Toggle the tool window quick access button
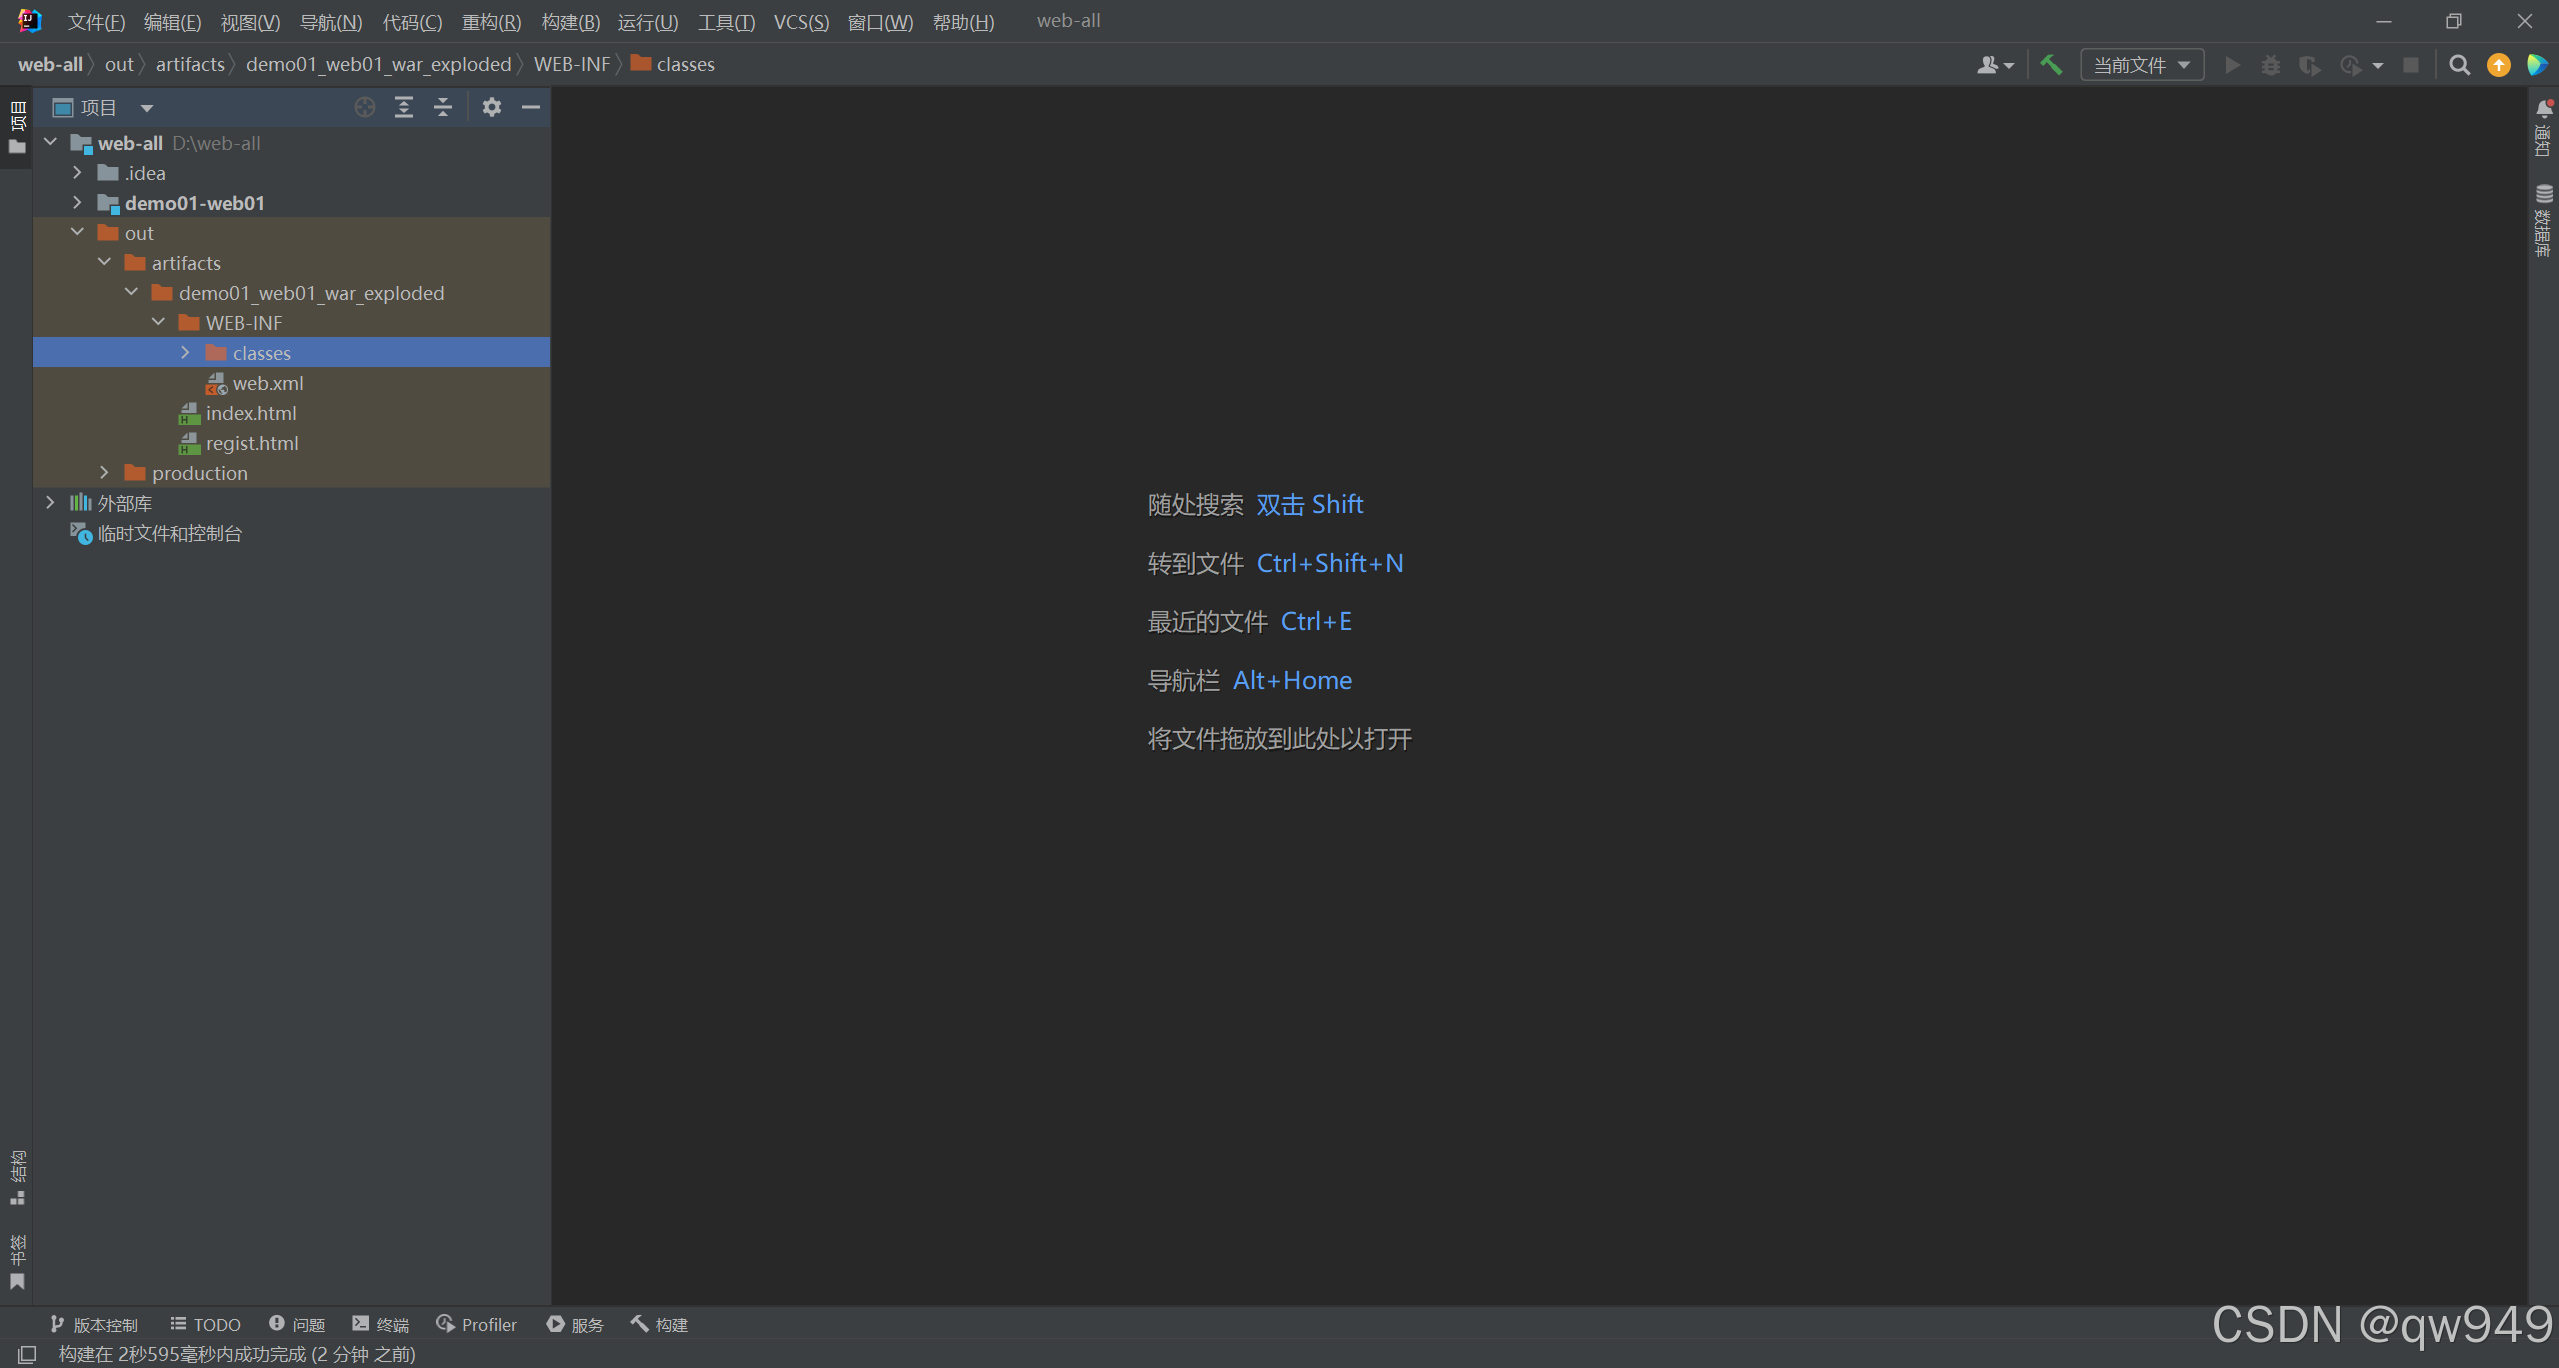The image size is (2559, 1368). [x=27, y=1354]
